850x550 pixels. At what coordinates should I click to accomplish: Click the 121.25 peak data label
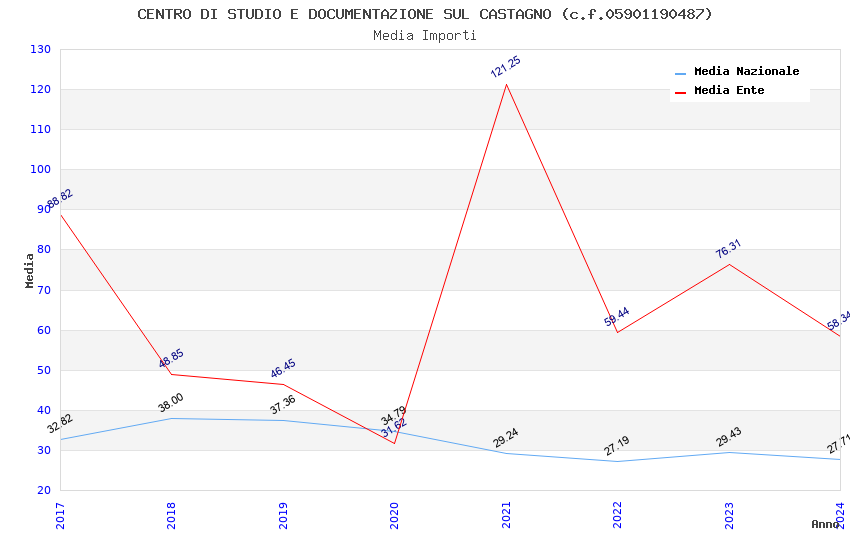(505, 67)
